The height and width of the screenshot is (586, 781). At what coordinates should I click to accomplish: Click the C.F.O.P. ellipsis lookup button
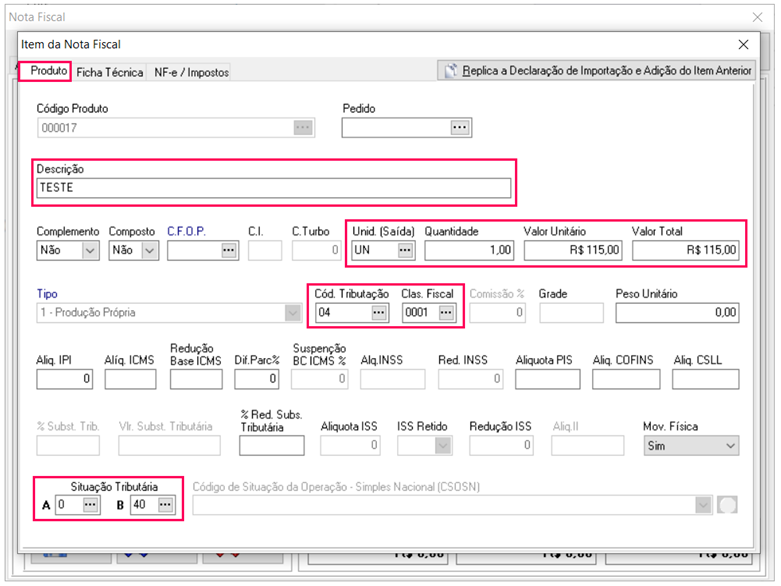[228, 251]
